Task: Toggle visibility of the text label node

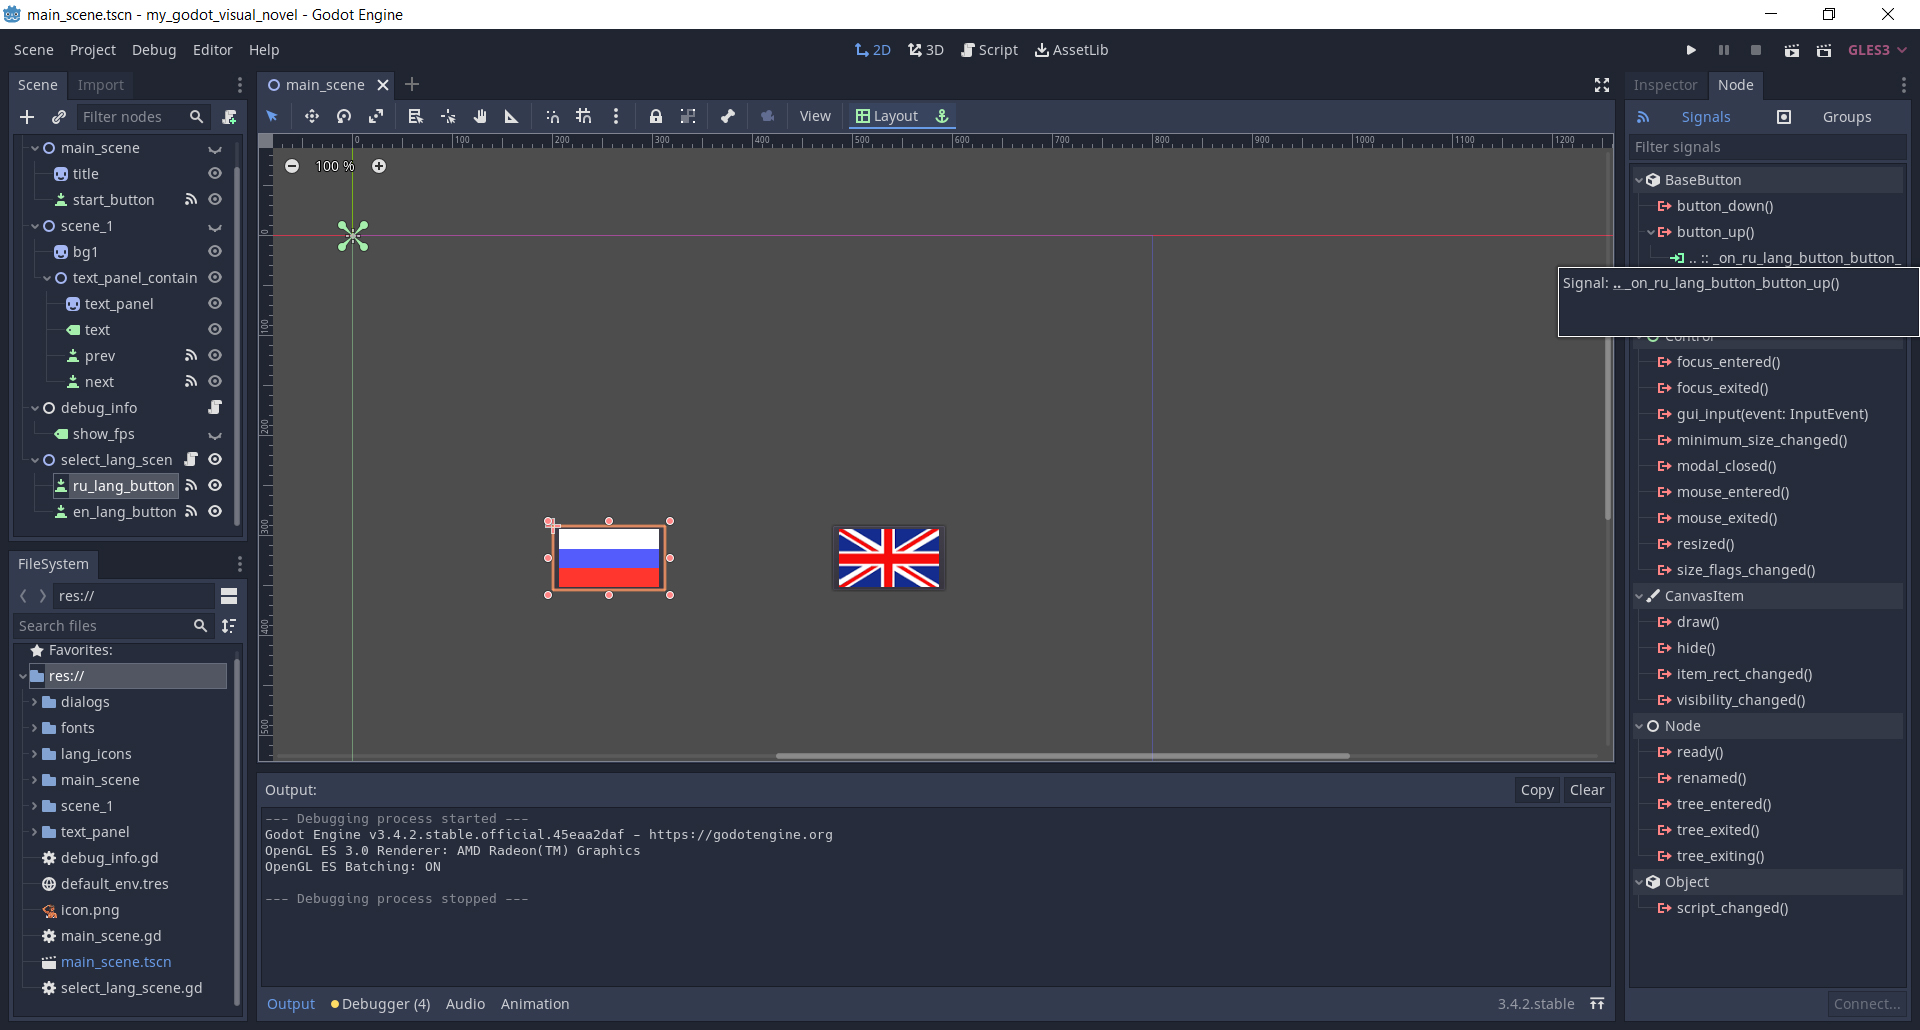Action: point(215,330)
